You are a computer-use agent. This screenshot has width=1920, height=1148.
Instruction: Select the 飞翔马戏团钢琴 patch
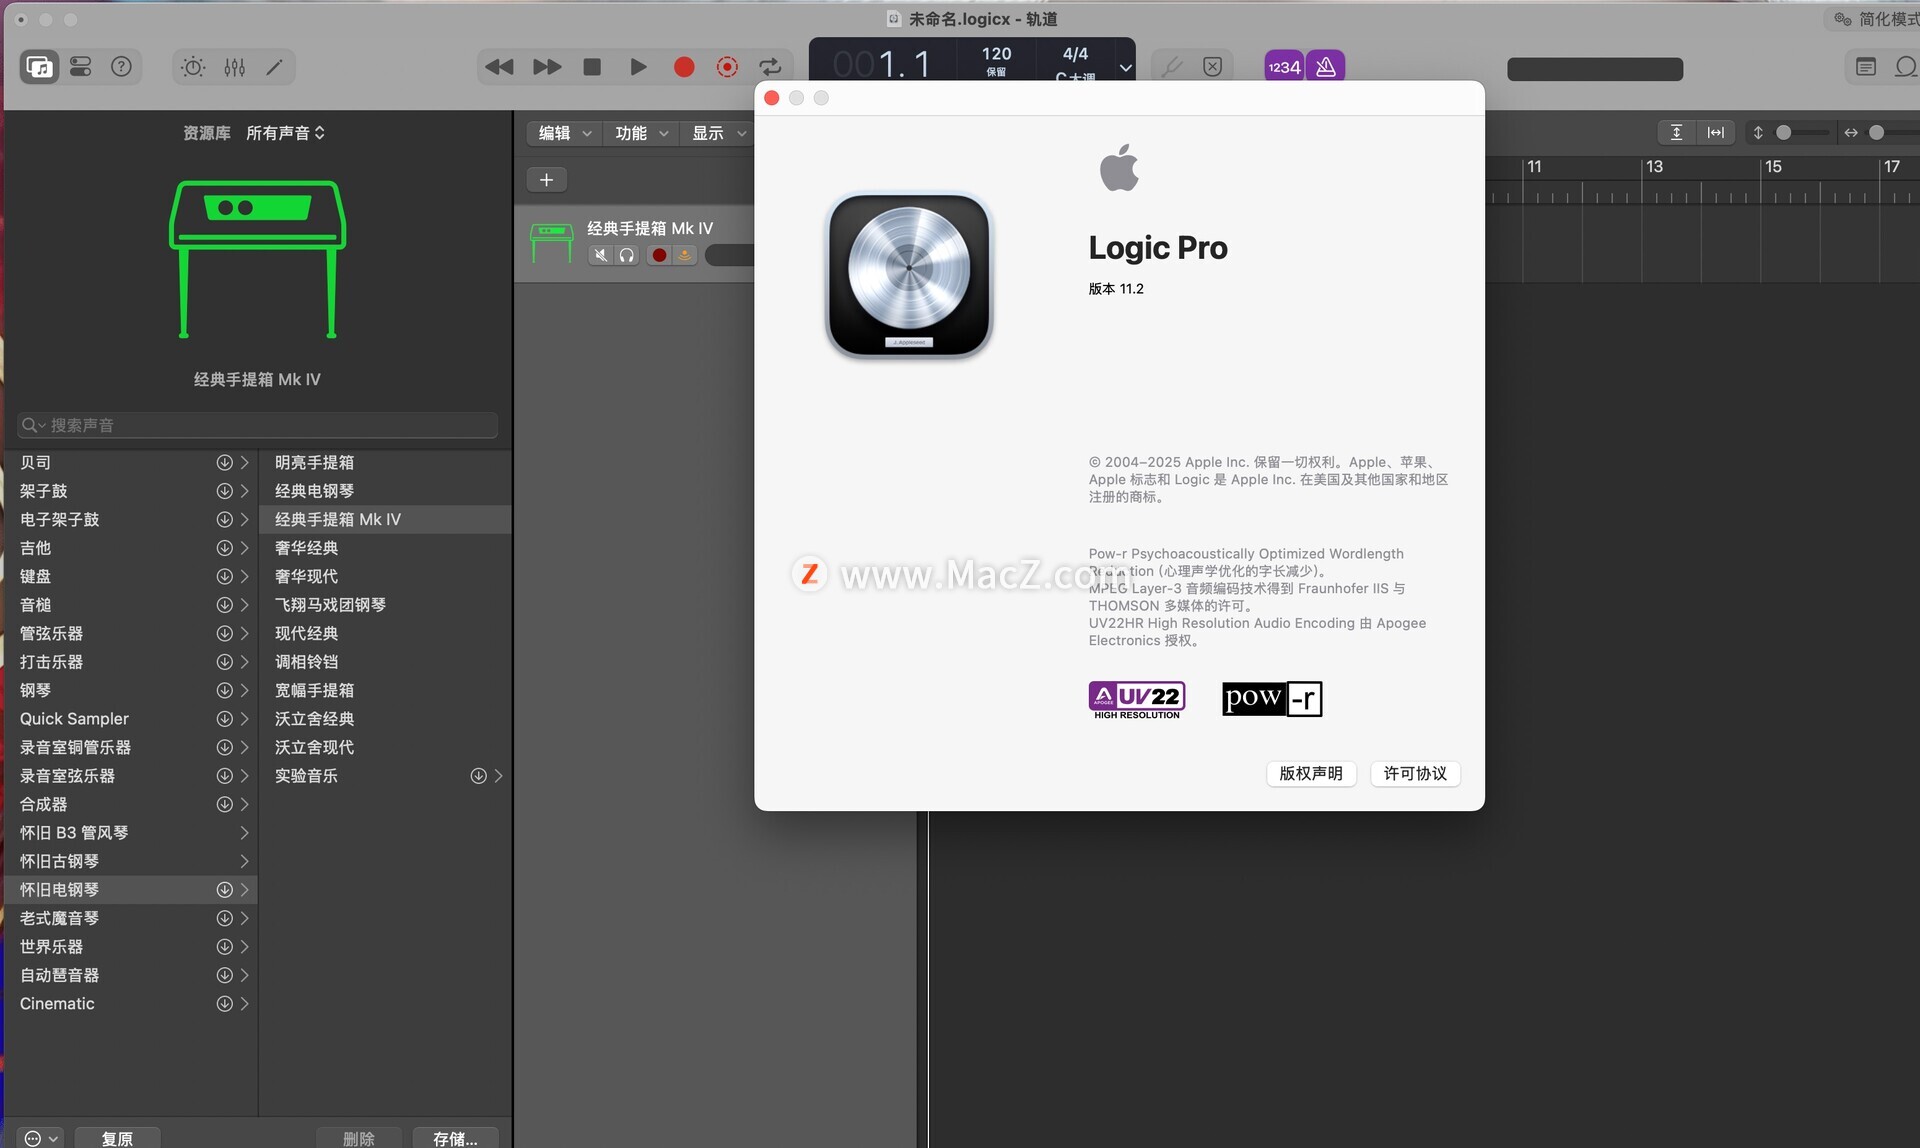(x=386, y=605)
